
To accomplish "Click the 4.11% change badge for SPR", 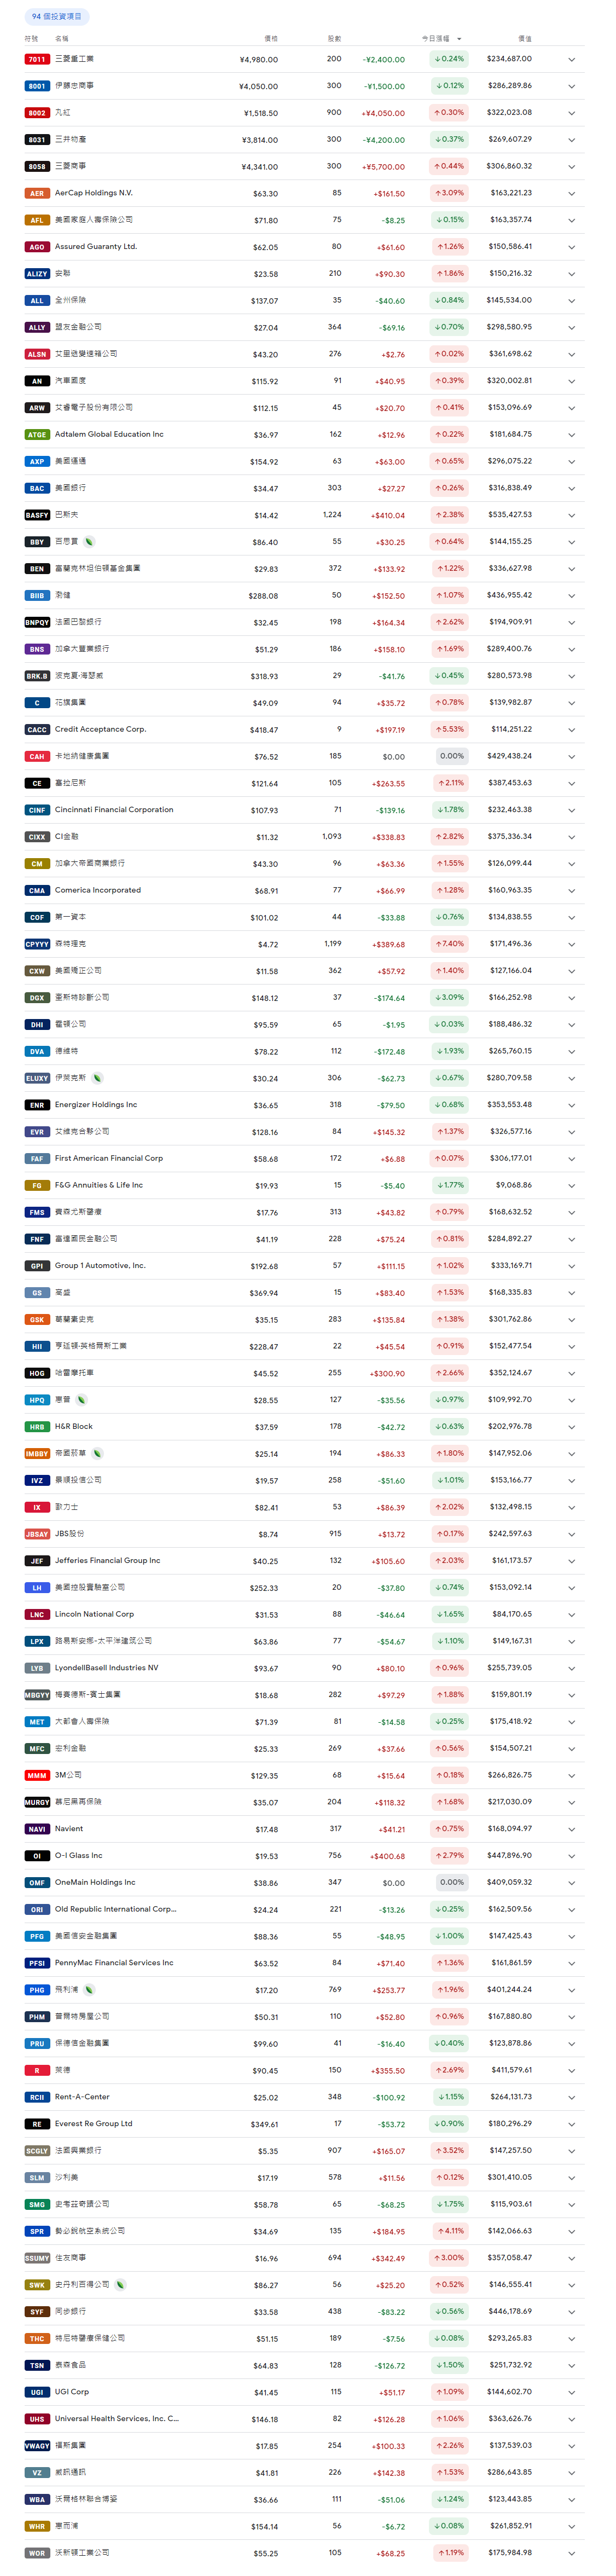I will [x=450, y=2231].
